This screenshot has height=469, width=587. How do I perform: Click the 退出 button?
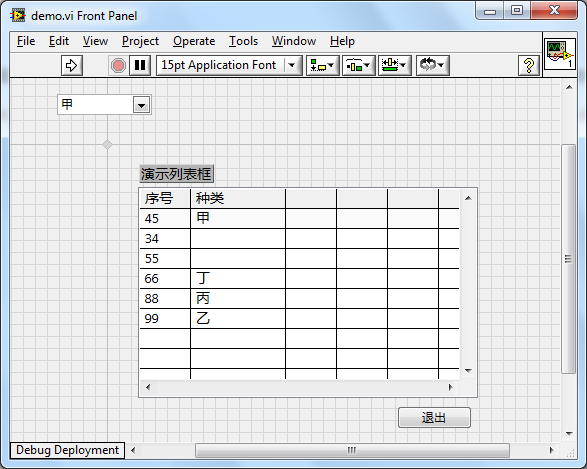434,417
